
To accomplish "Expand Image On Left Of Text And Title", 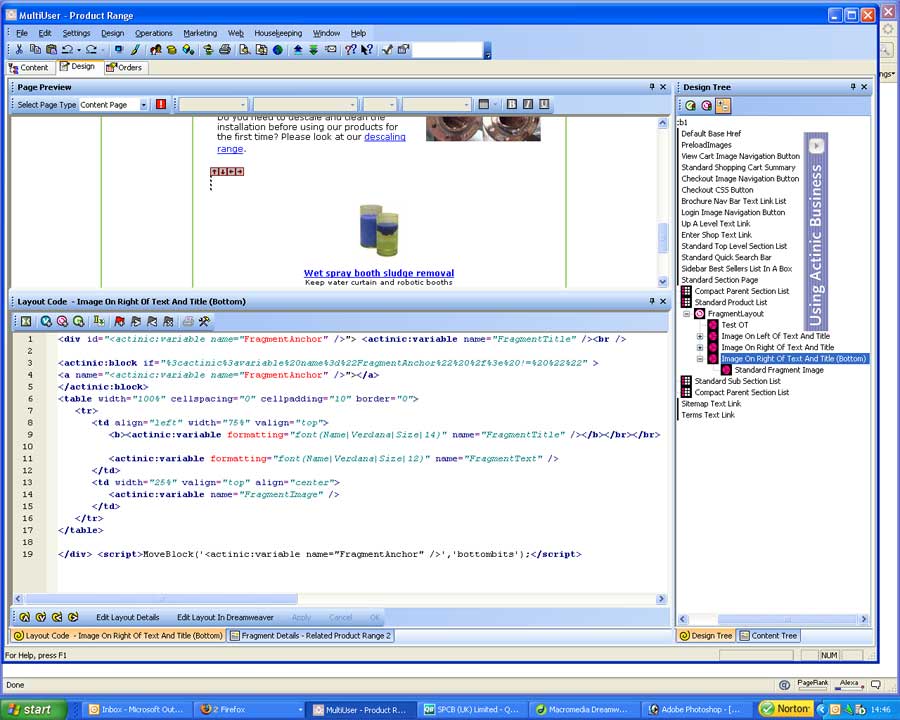I will [x=700, y=336].
